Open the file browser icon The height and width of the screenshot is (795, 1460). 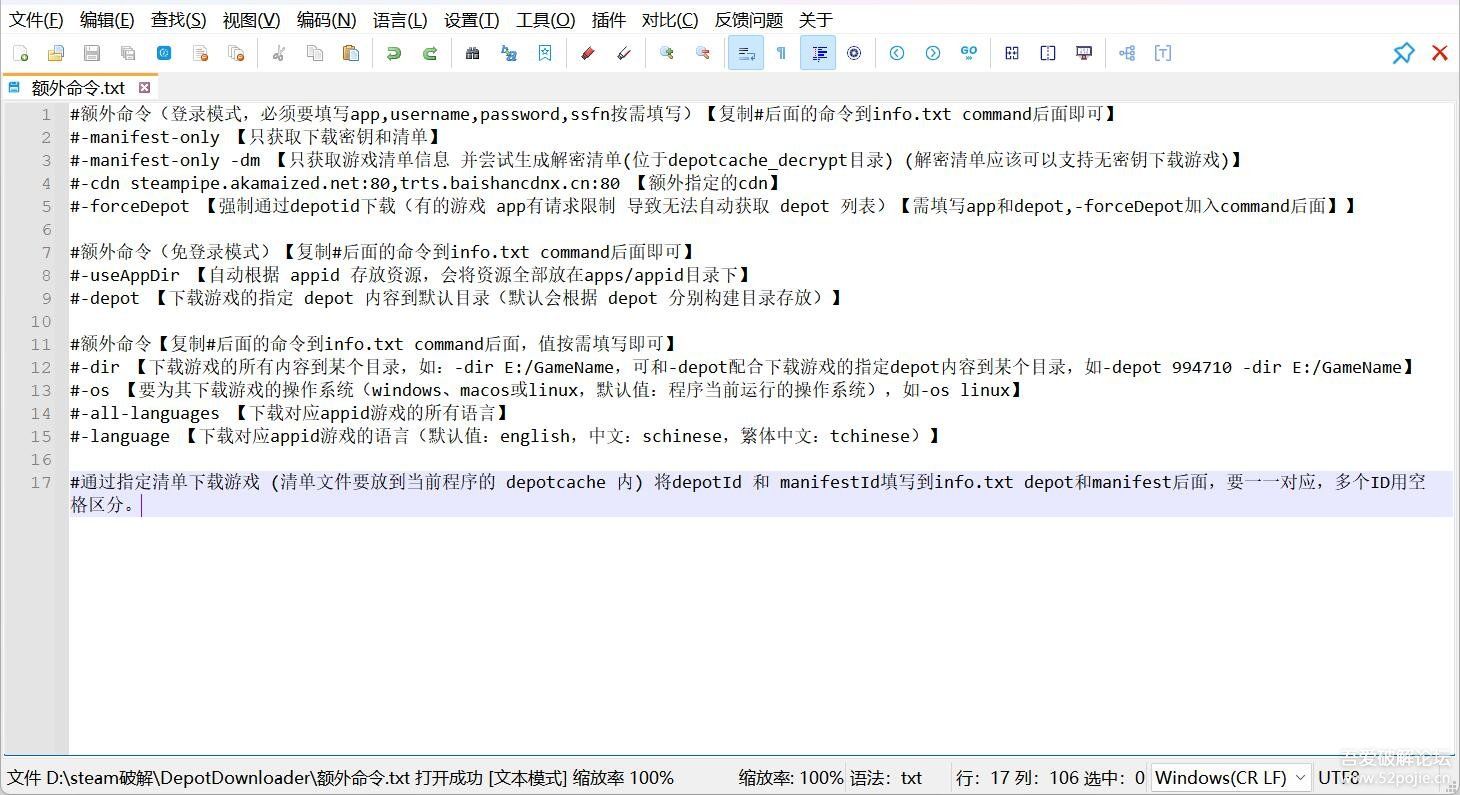[57, 53]
